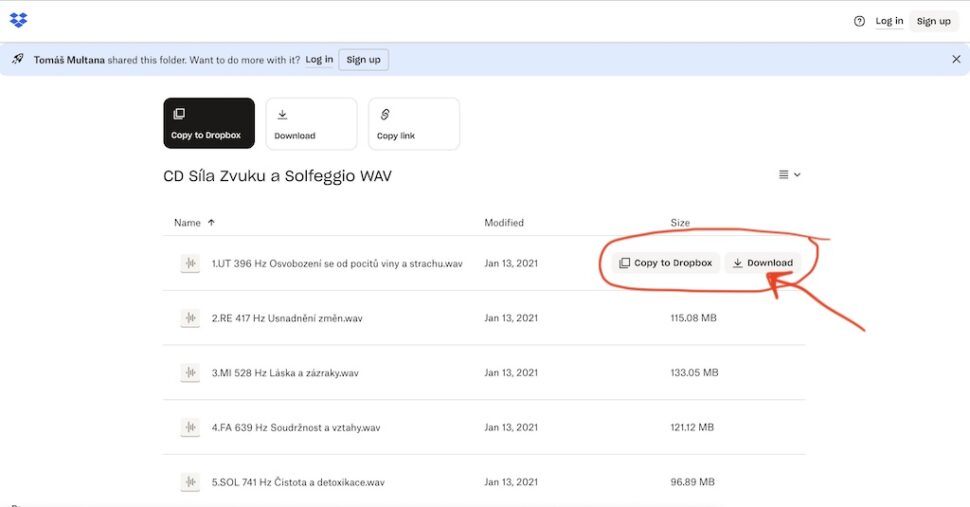Dismiss the shared folder banner
The image size is (970, 507).
[x=956, y=59]
